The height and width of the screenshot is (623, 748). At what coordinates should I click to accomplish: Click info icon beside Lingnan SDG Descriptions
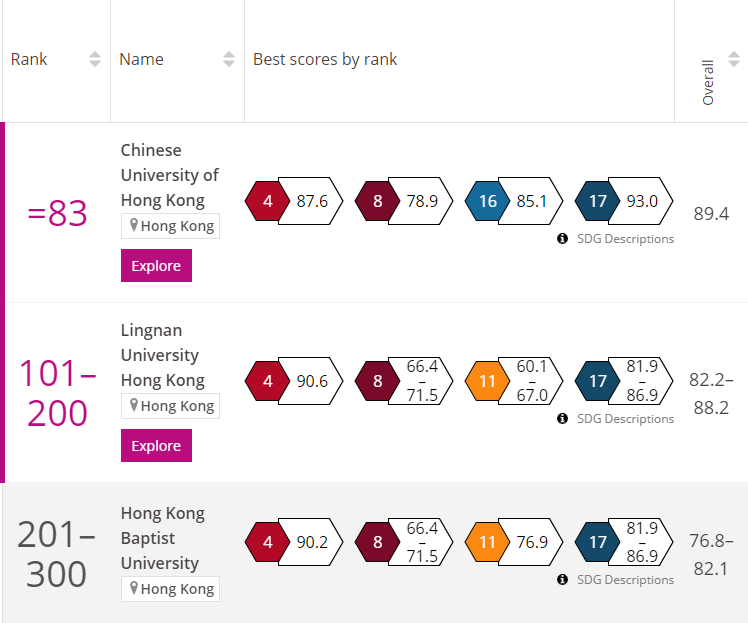tap(562, 419)
